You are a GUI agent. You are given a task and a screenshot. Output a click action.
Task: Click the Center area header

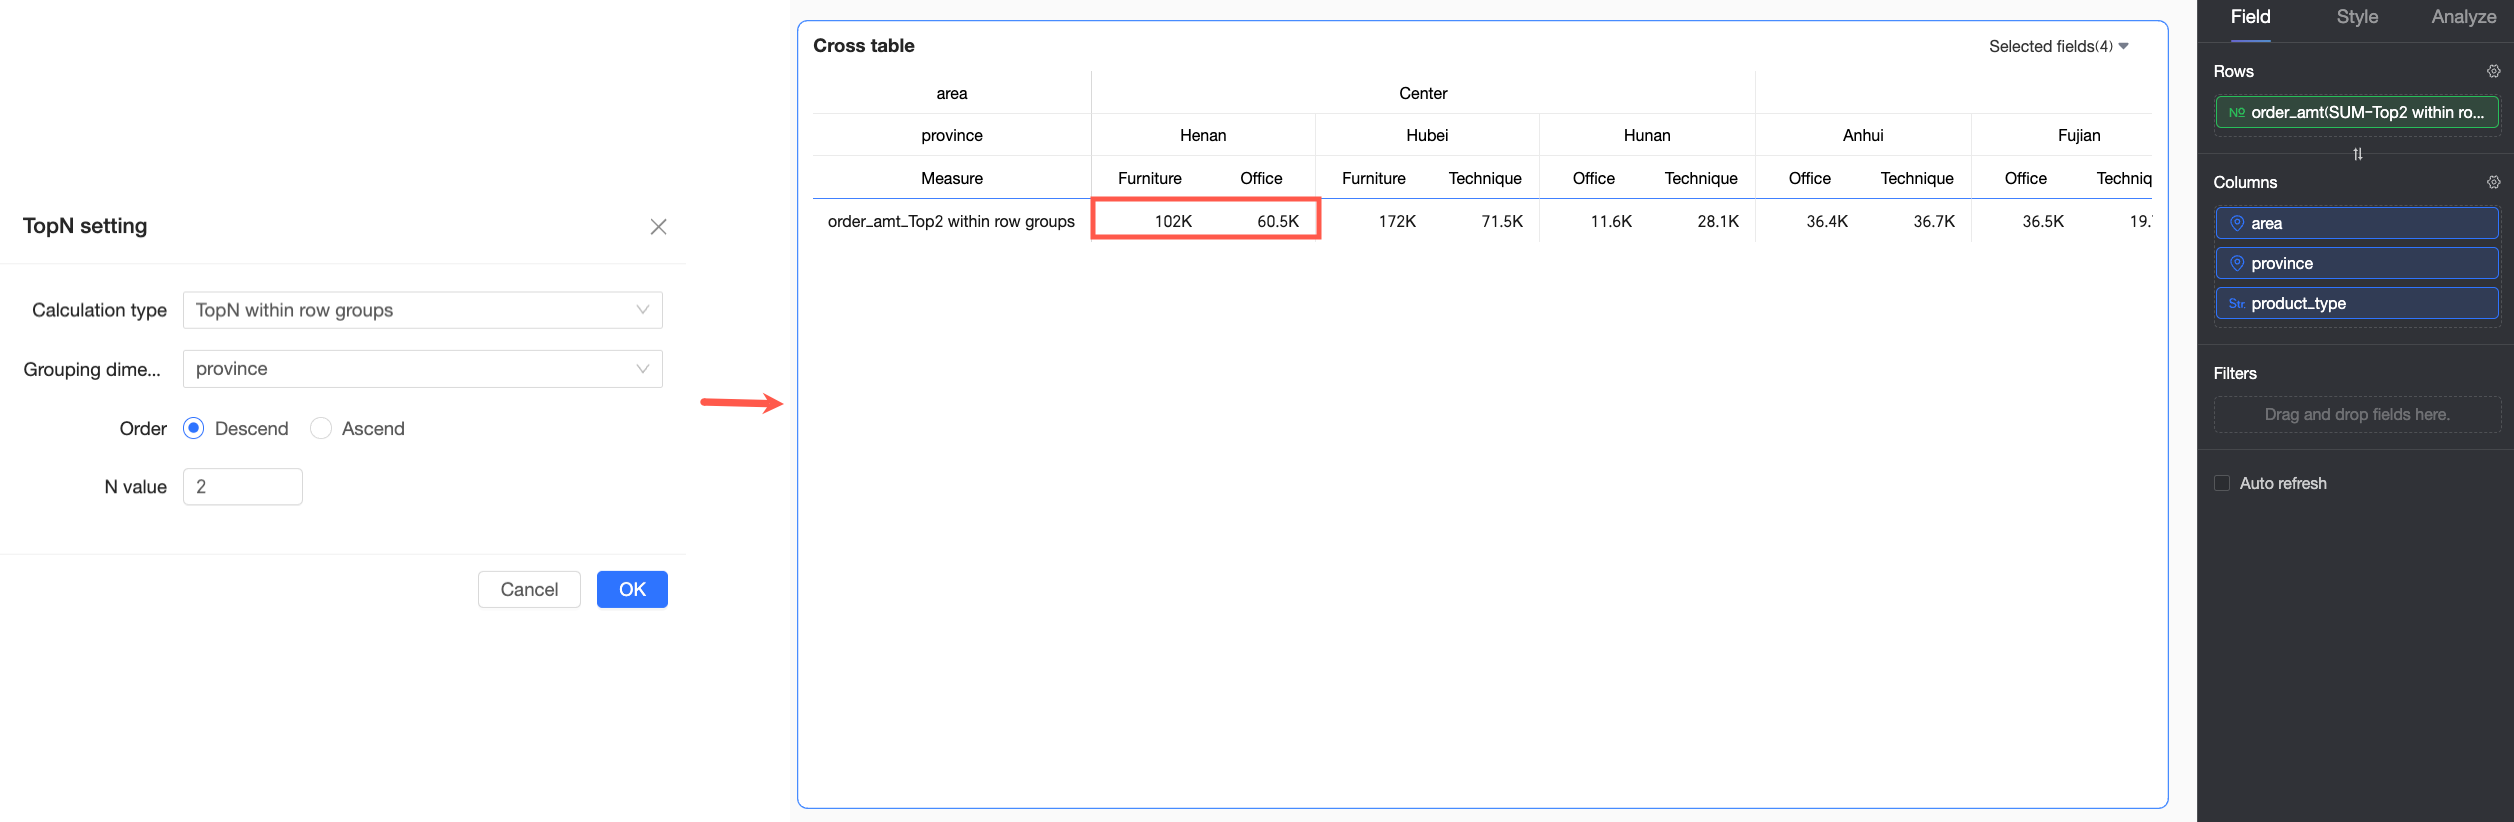(x=1423, y=93)
